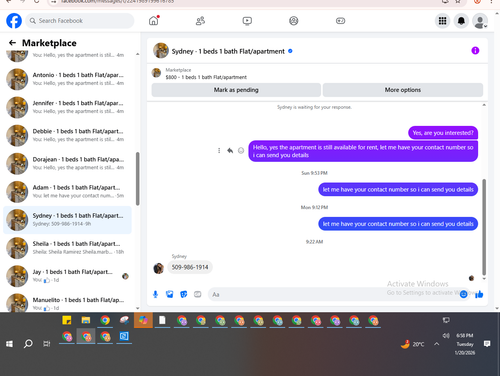Viewport: 500px width, 376px height.
Task: Open the weather widget showing 20°C
Action: 412,344
